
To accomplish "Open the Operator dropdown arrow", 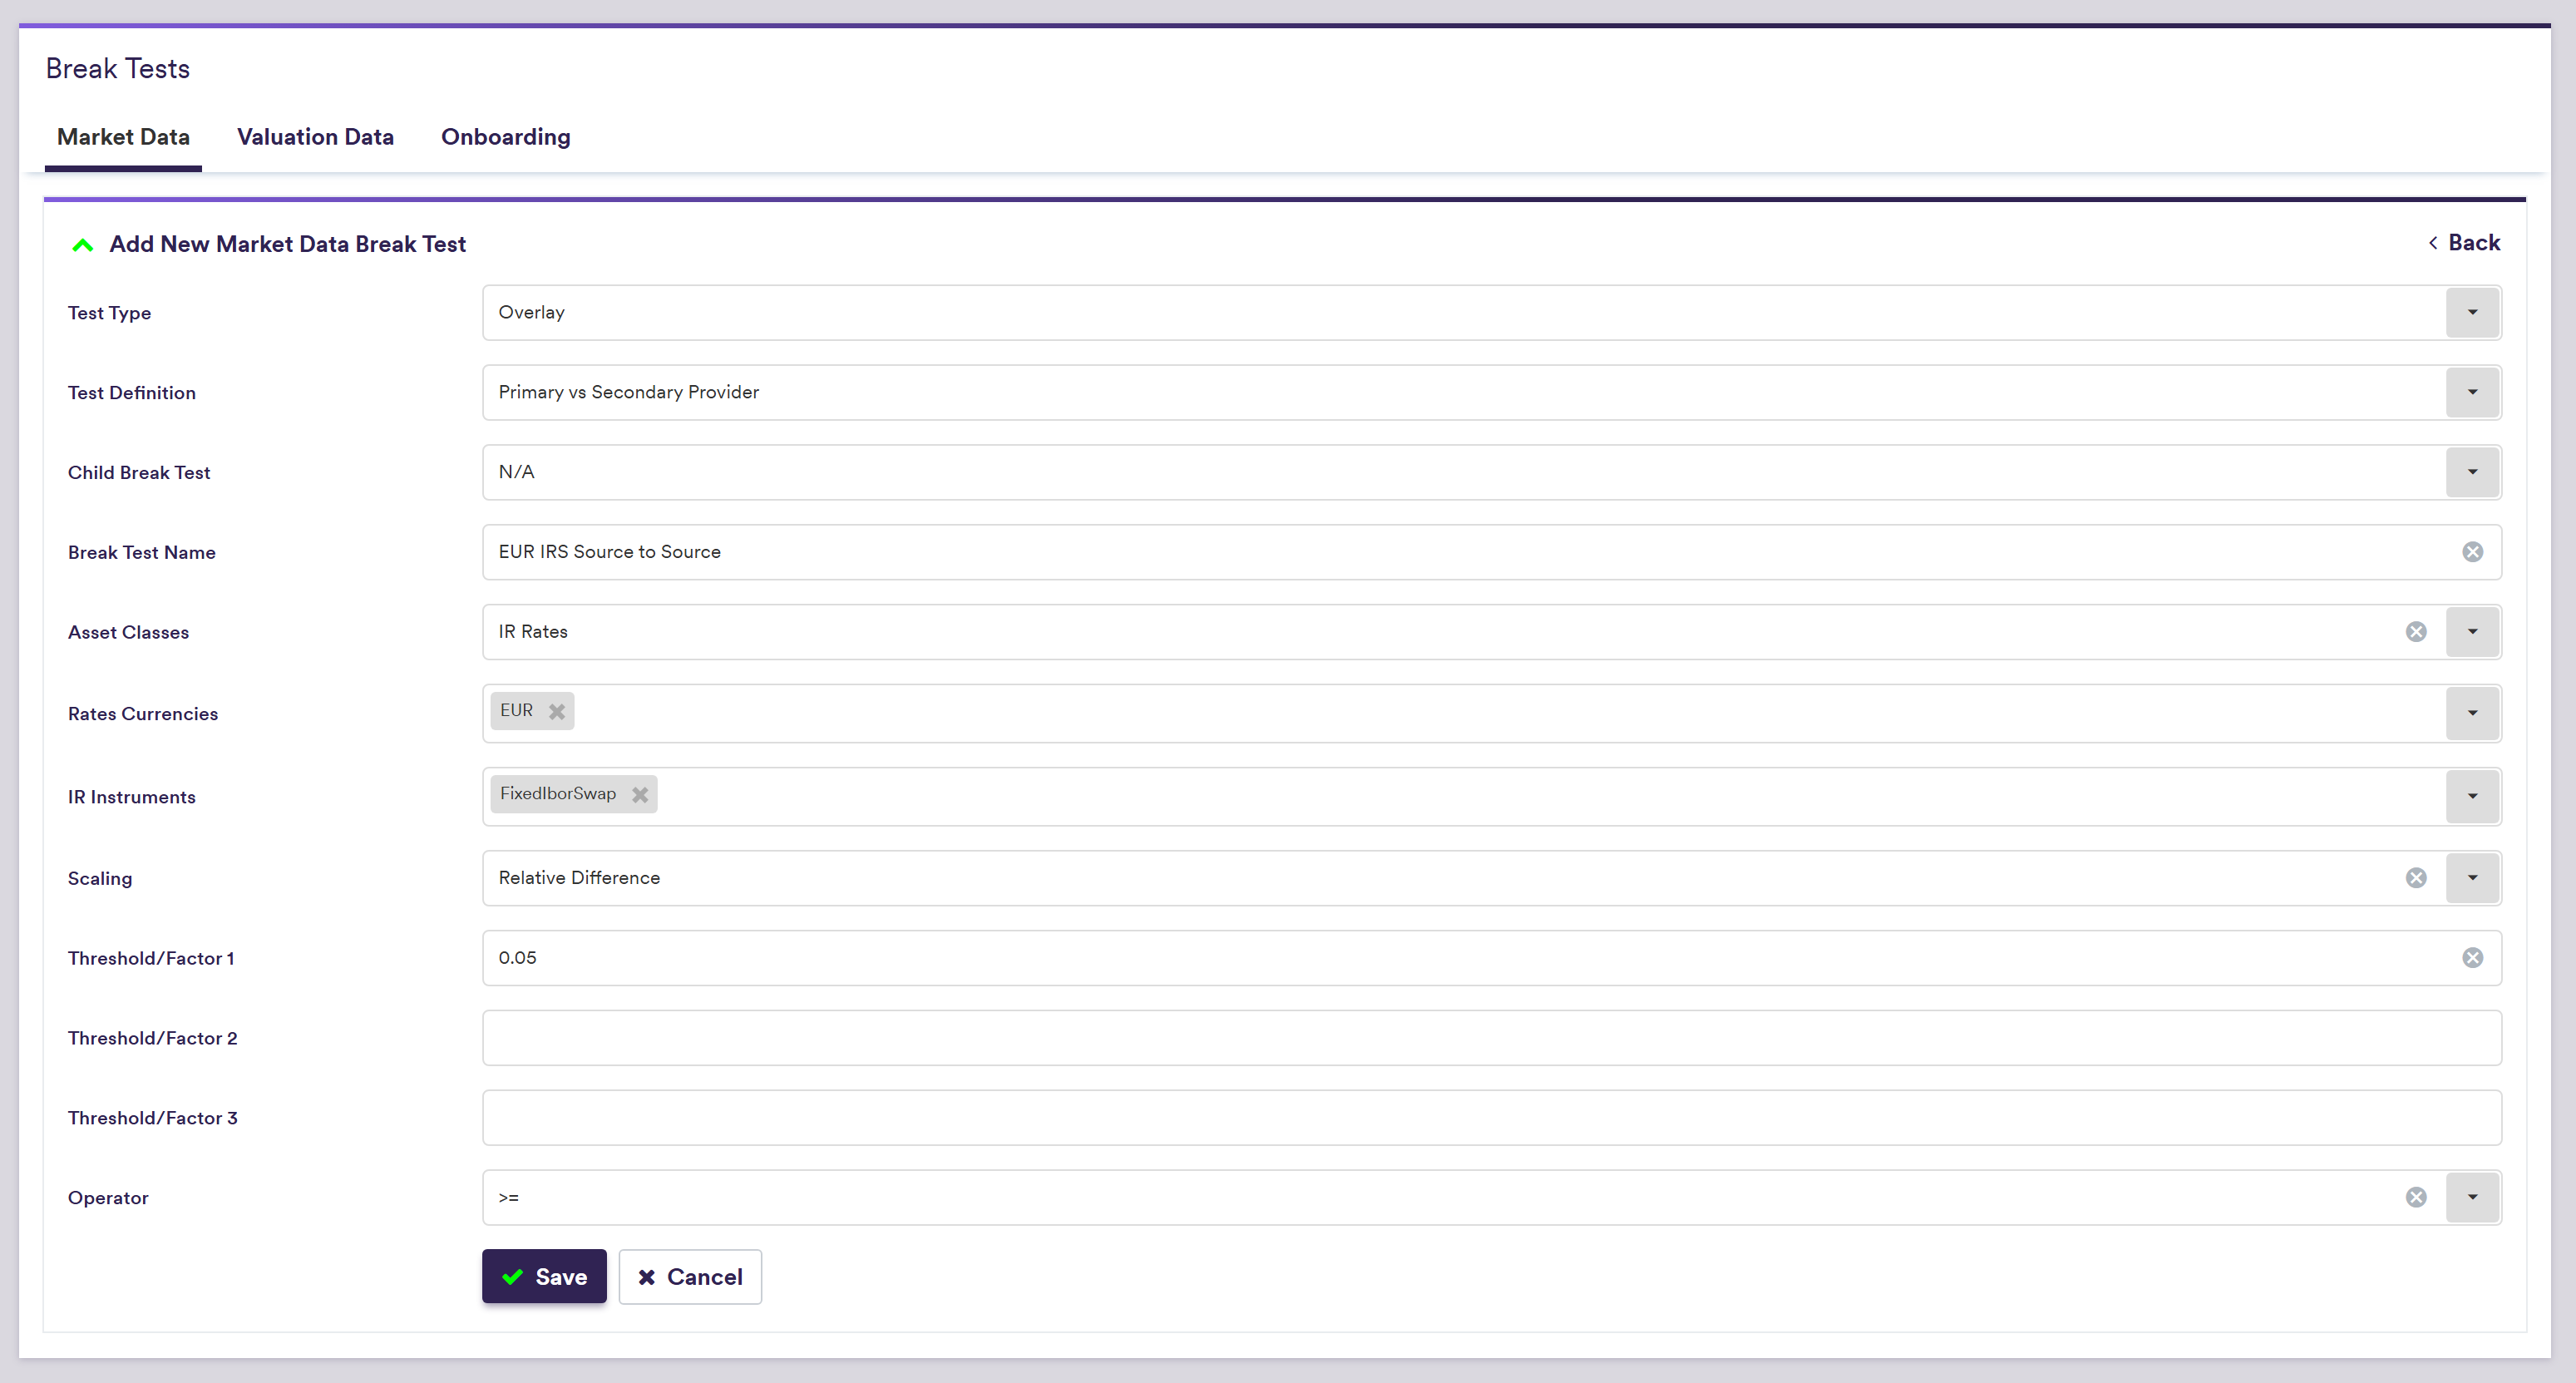I will [2472, 1198].
